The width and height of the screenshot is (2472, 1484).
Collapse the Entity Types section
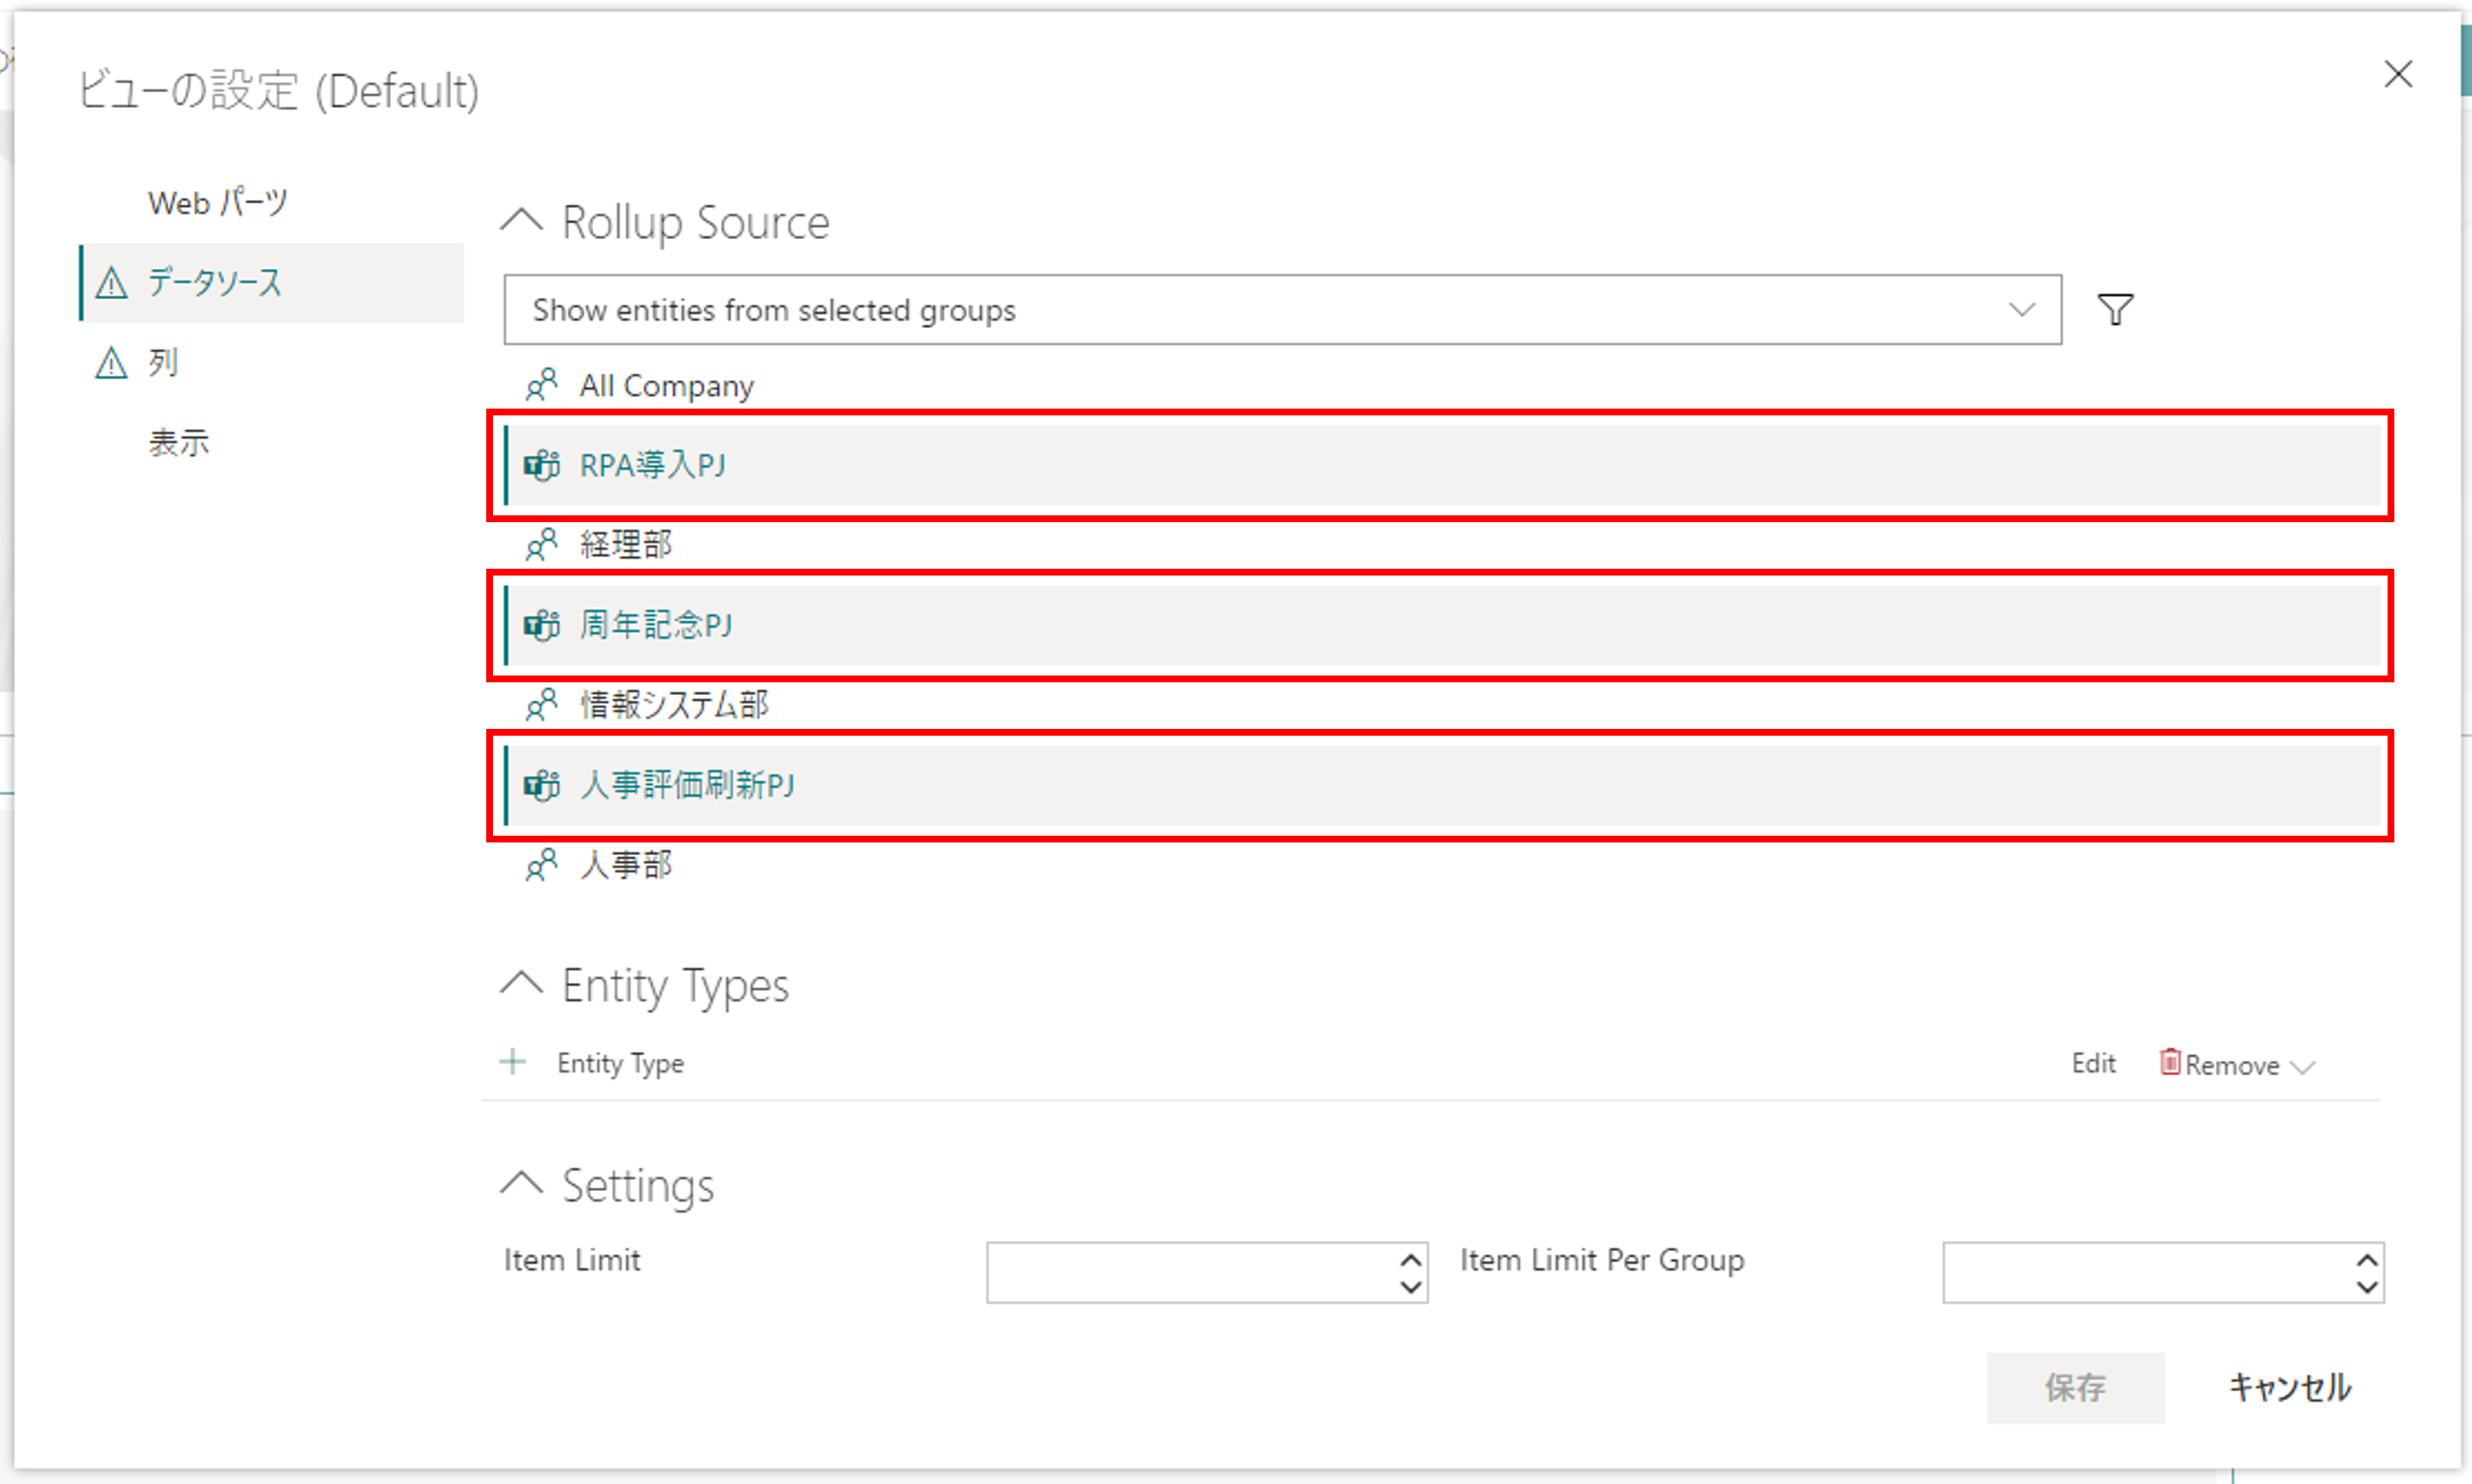click(x=522, y=984)
